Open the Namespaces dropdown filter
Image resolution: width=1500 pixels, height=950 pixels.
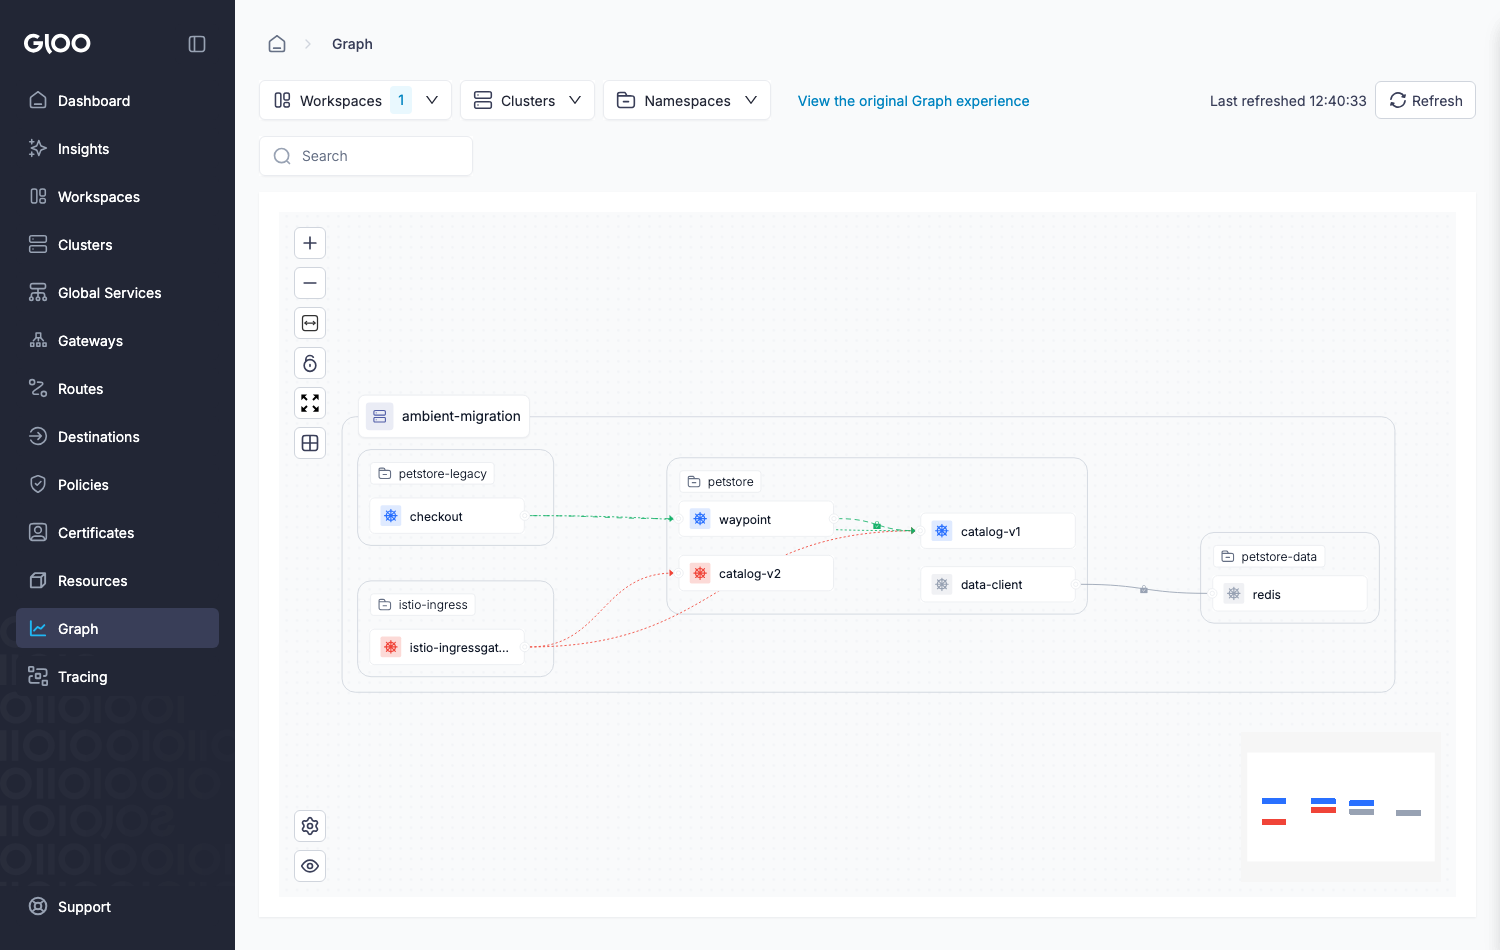pyautogui.click(x=687, y=100)
